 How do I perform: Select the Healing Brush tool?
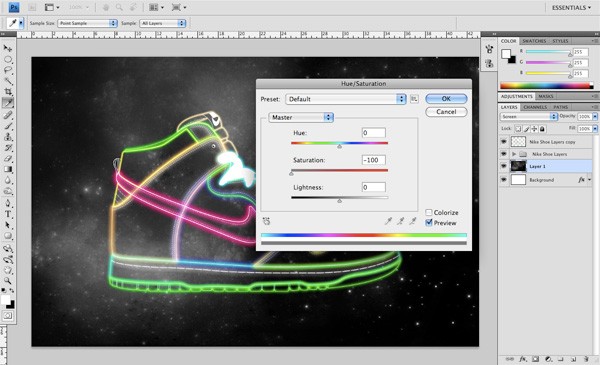click(8, 115)
